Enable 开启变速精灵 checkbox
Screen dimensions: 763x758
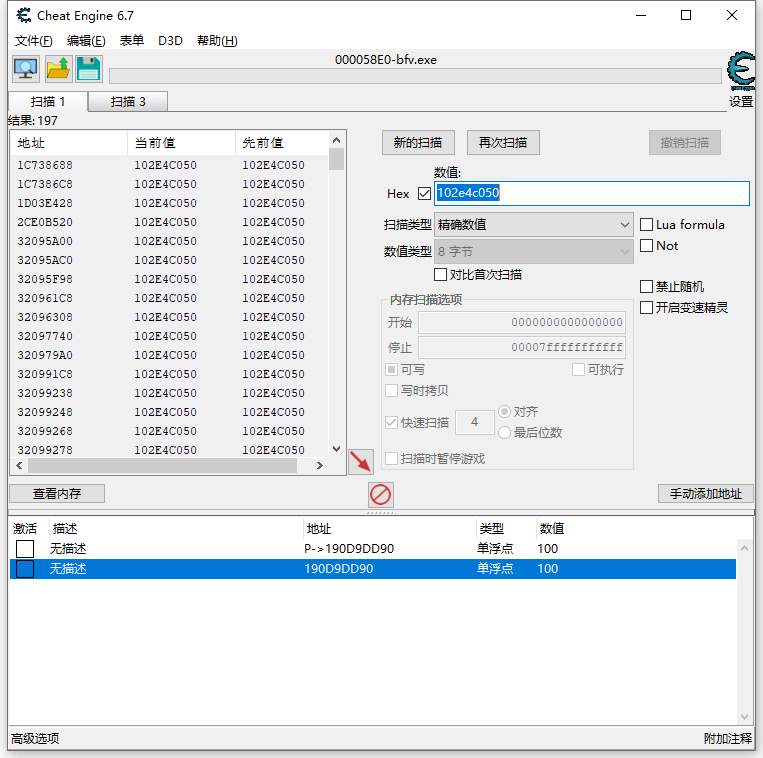[x=646, y=307]
